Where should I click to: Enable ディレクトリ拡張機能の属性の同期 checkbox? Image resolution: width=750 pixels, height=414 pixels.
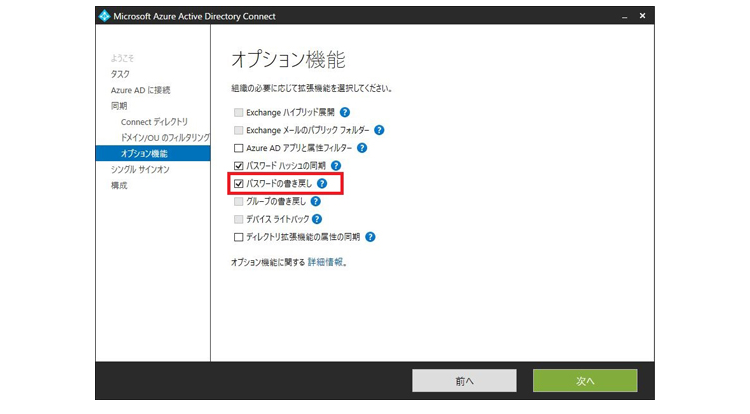click(x=238, y=237)
